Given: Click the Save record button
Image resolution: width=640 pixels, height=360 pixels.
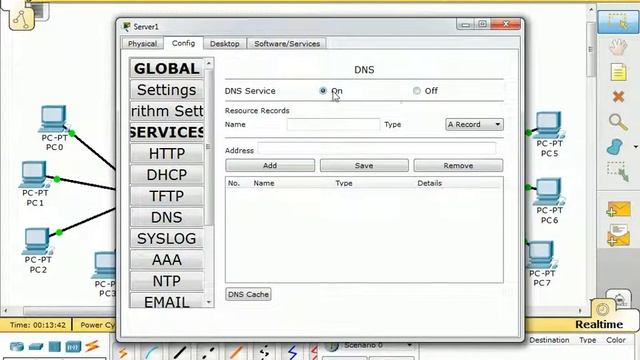Looking at the screenshot, I should 364,165.
